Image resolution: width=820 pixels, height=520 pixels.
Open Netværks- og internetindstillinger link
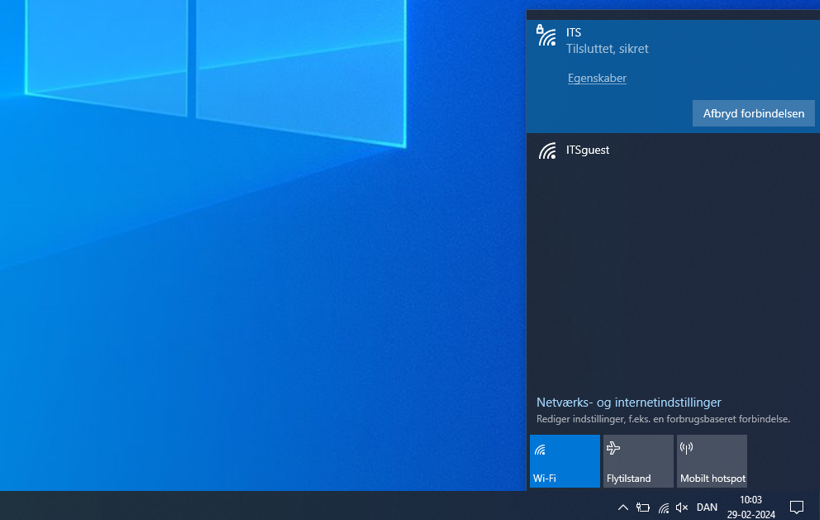click(x=628, y=402)
